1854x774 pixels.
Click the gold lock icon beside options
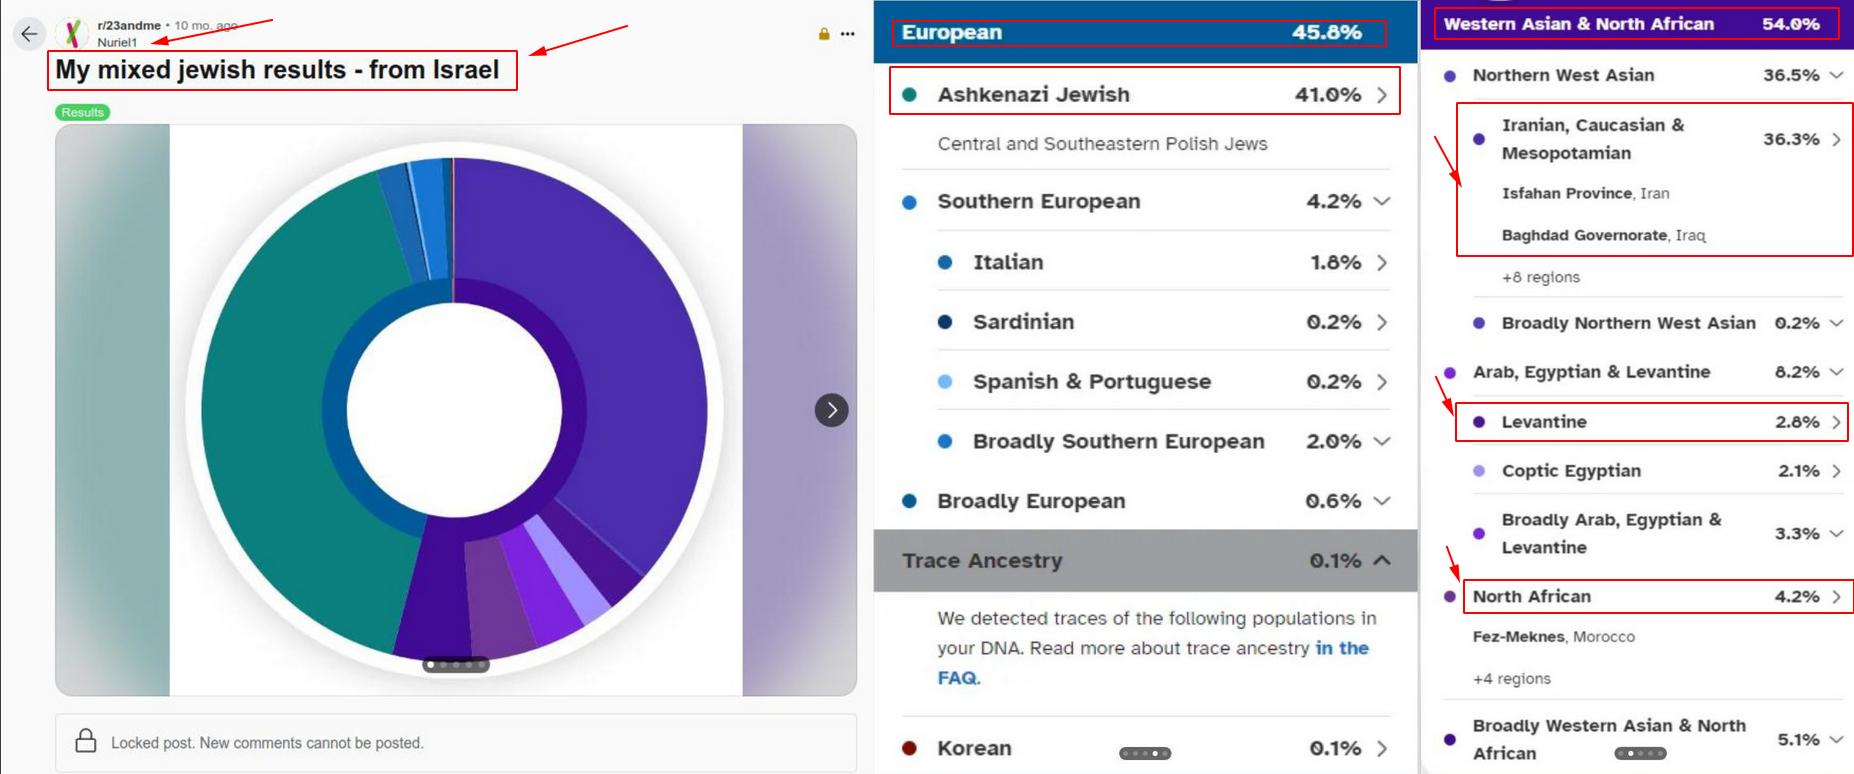(824, 34)
